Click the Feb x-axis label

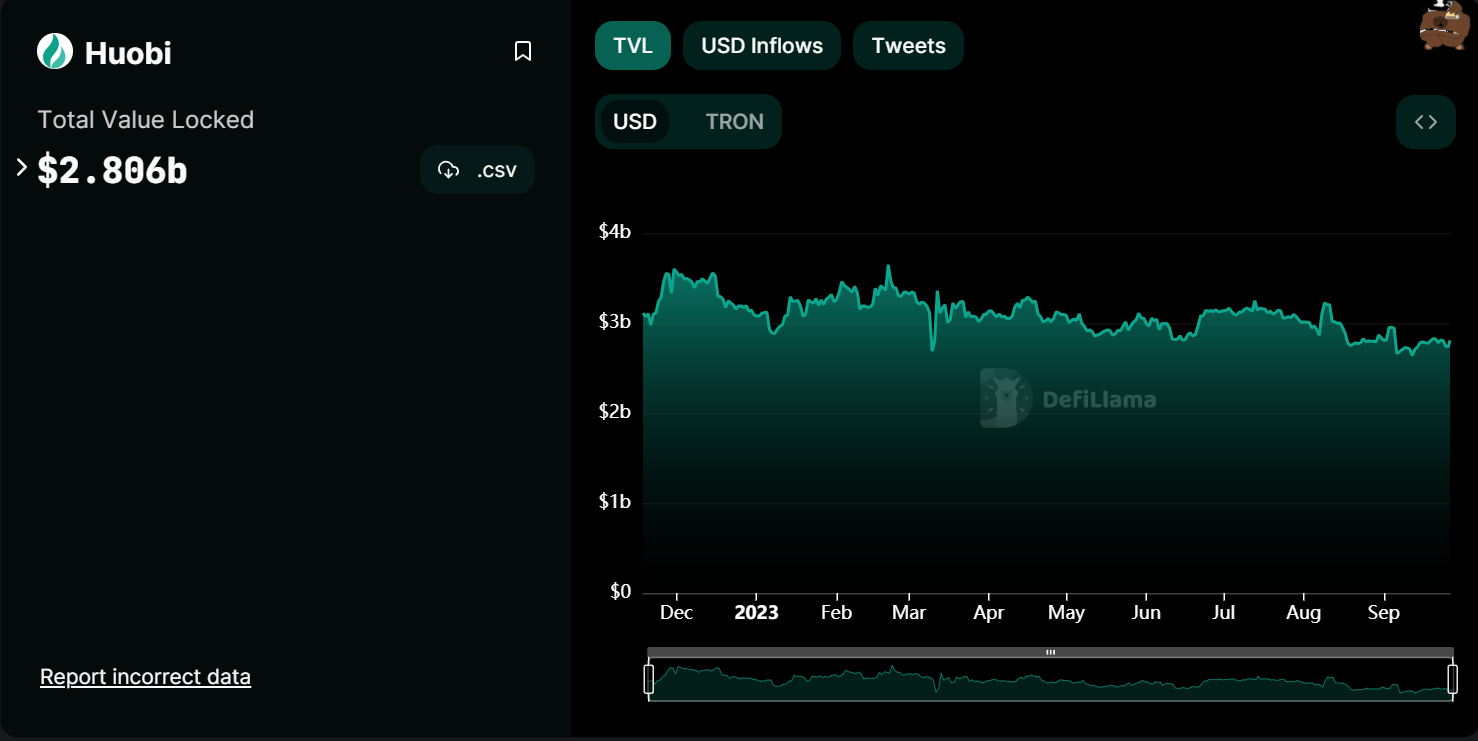click(x=836, y=613)
